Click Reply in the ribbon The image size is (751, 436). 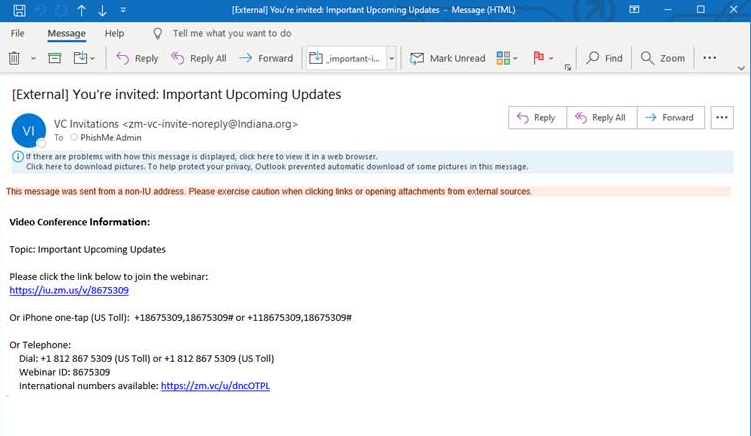coord(137,58)
